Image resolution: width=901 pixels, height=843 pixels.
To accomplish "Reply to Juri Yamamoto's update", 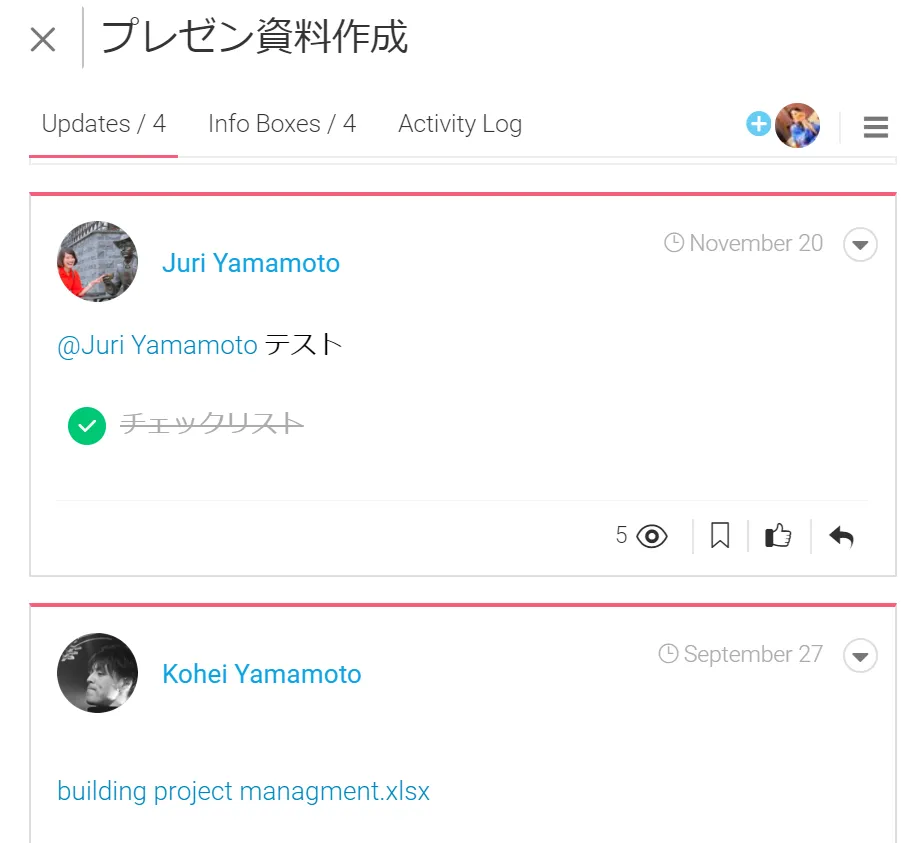I will 841,537.
